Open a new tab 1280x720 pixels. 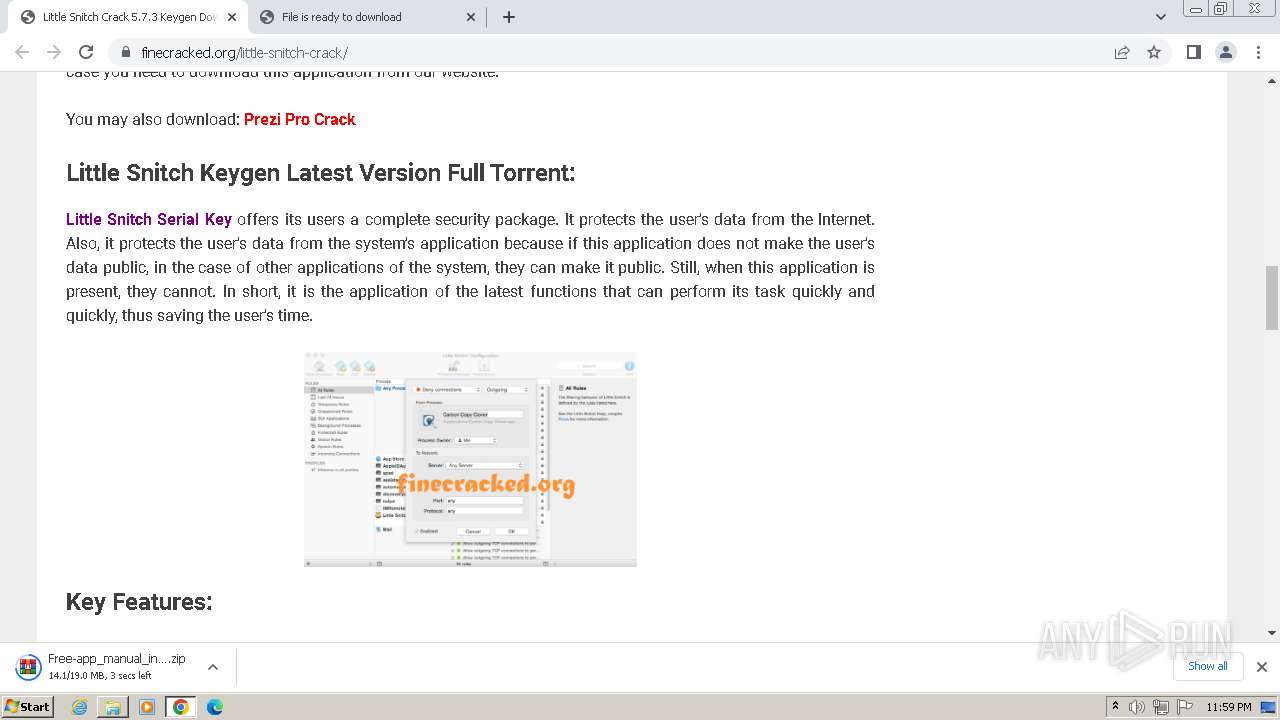pos(509,17)
